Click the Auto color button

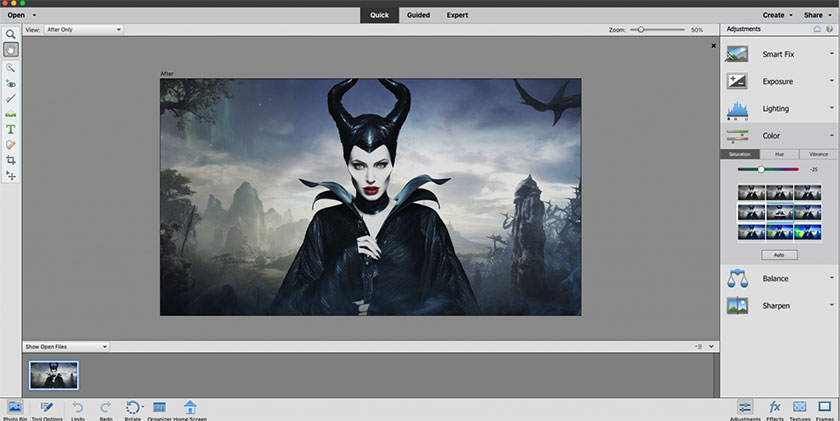[x=779, y=255]
